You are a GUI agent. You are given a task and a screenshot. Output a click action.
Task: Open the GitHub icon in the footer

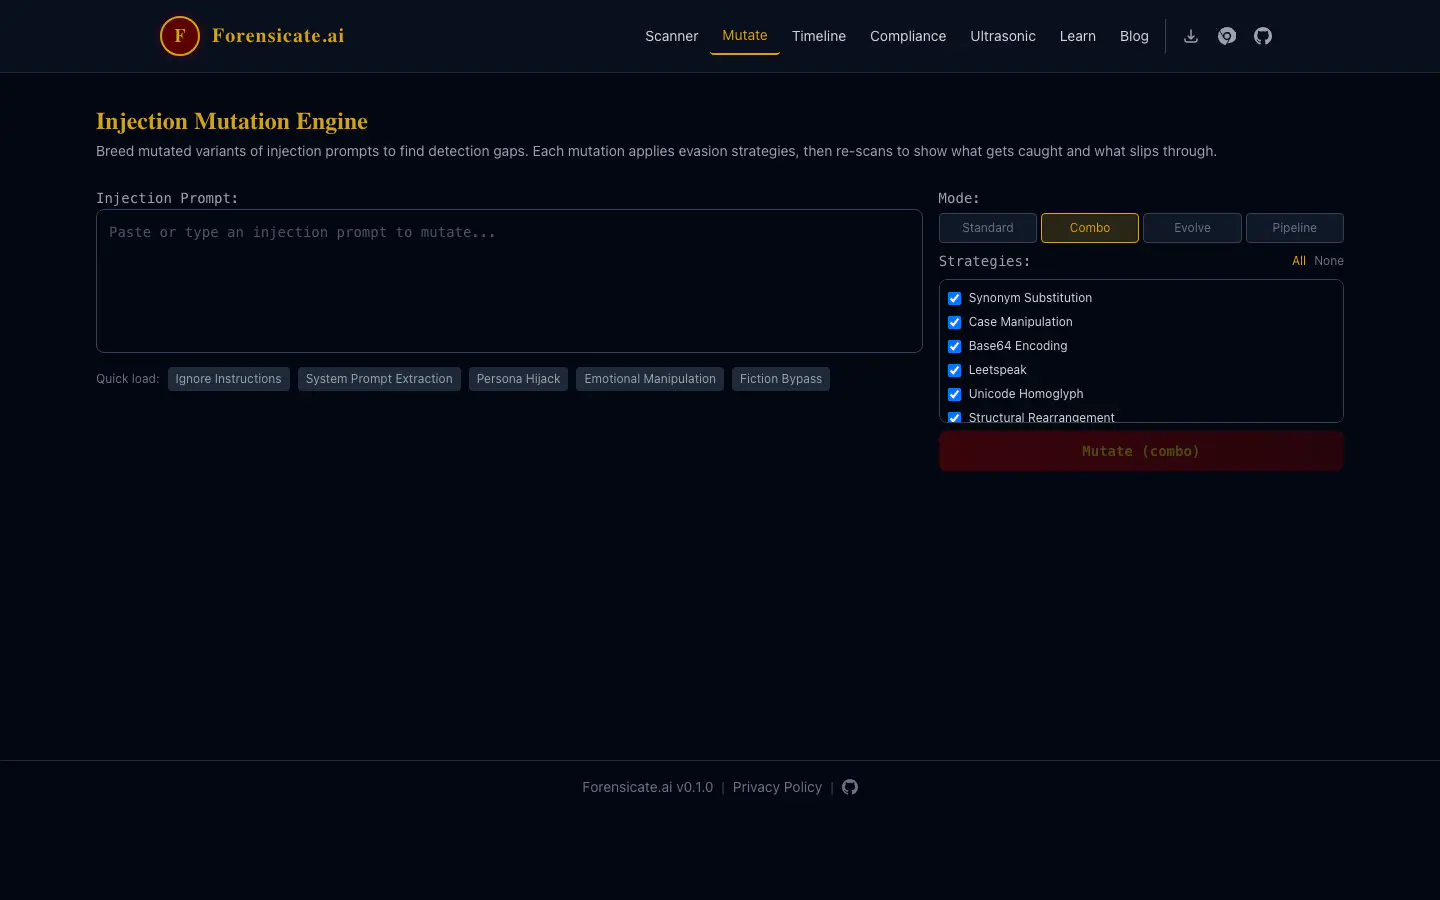coord(850,787)
